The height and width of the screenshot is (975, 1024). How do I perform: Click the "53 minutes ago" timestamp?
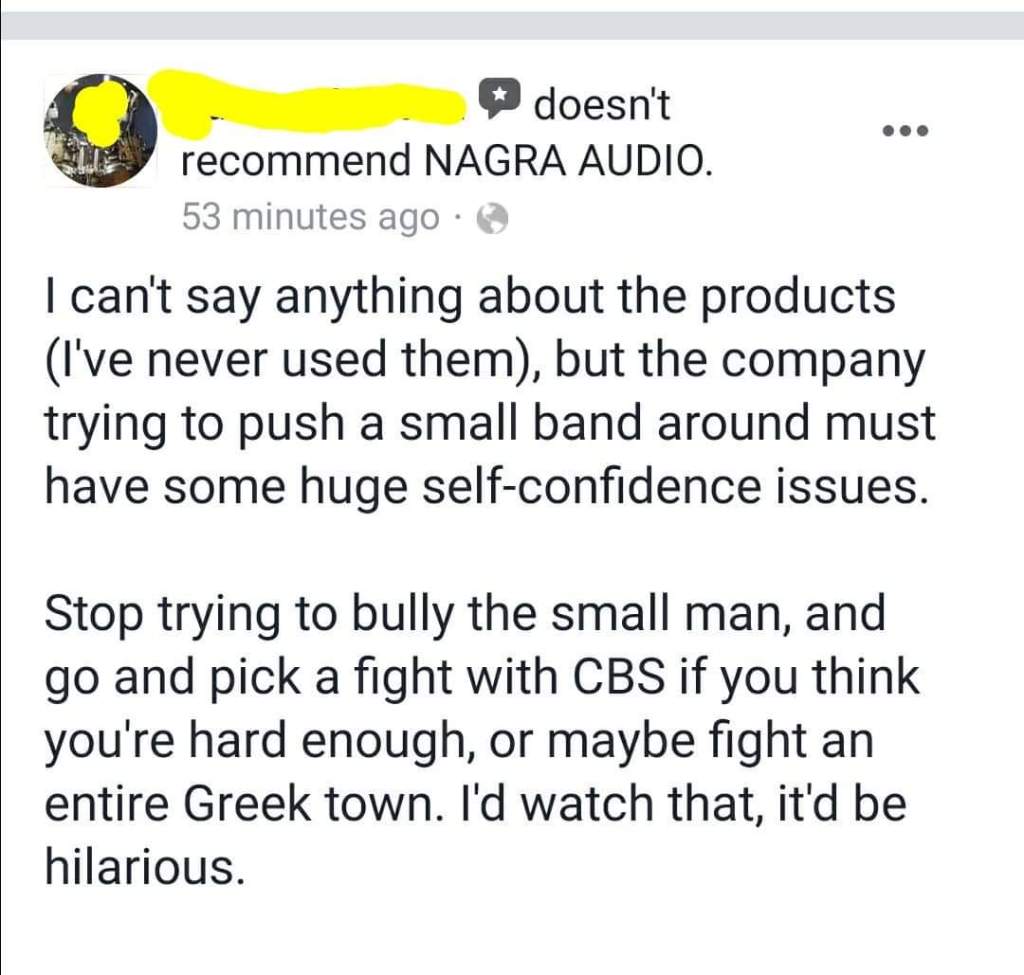[x=310, y=217]
